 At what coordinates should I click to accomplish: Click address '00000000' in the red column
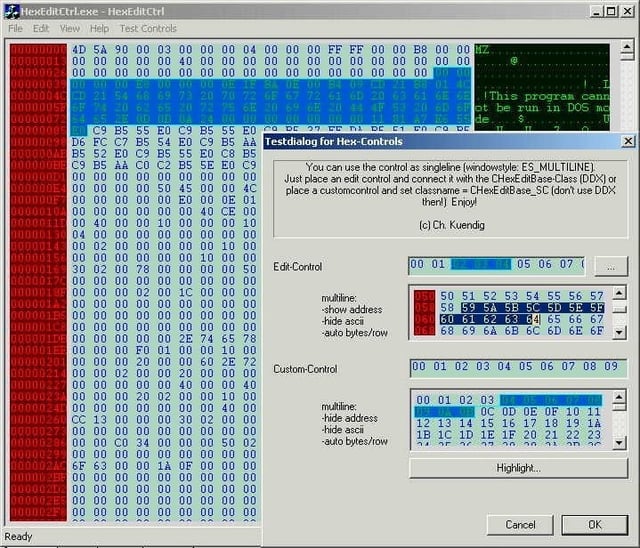coord(38,50)
